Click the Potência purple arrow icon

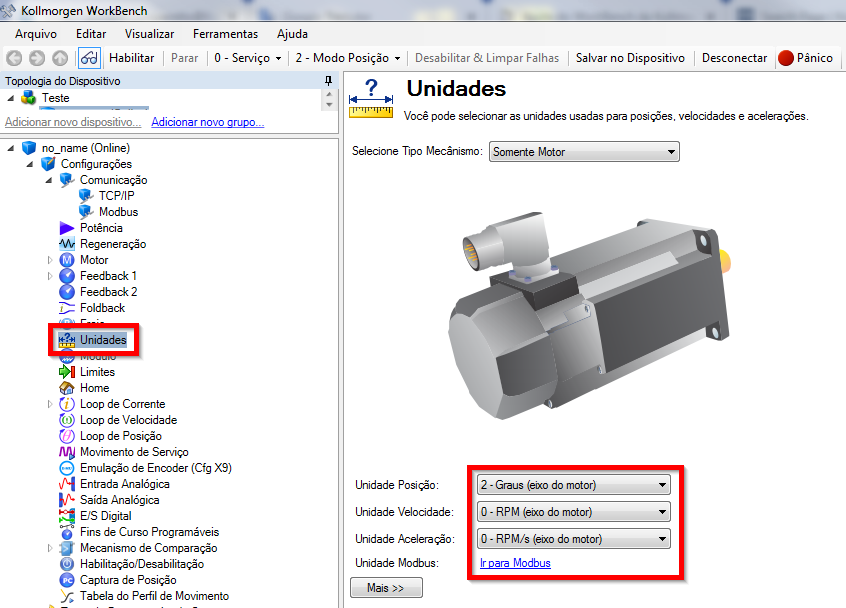[x=67, y=228]
